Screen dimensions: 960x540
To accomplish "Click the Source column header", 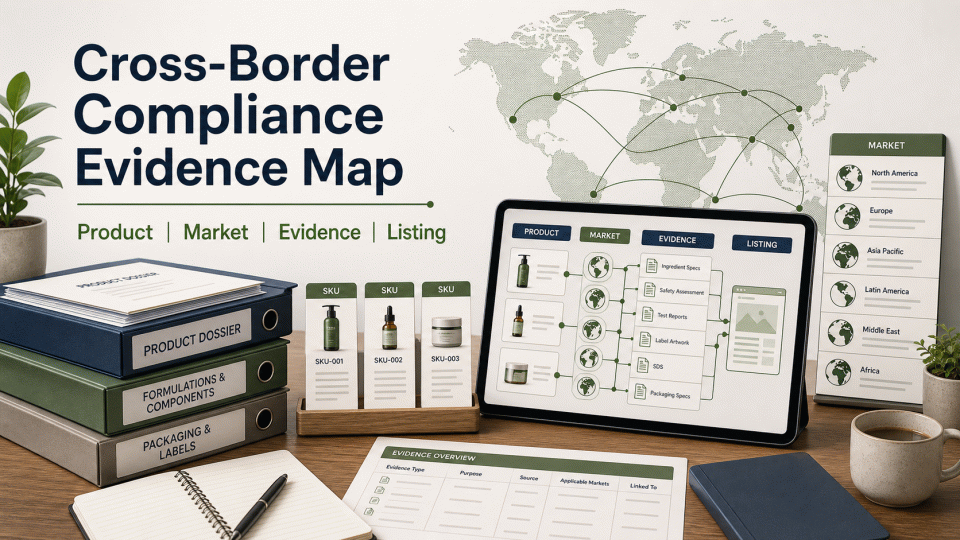I will tap(529, 478).
